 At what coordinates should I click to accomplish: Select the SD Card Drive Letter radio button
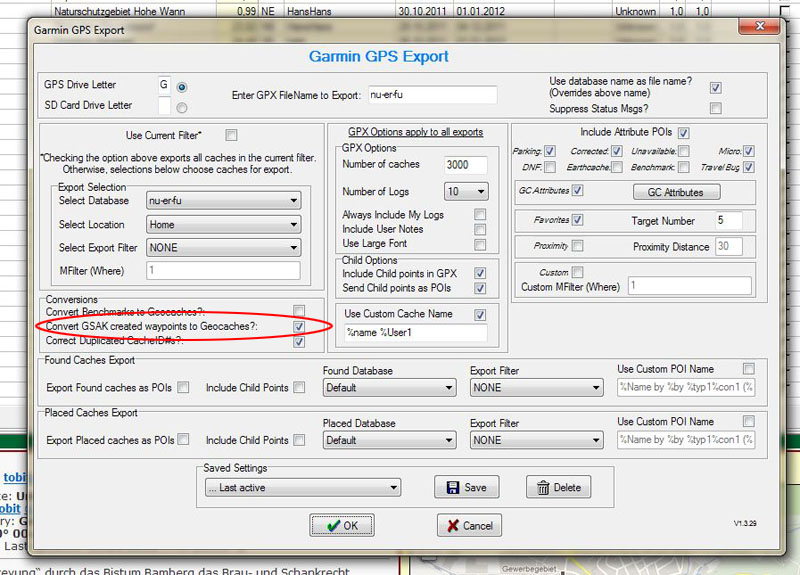point(182,108)
